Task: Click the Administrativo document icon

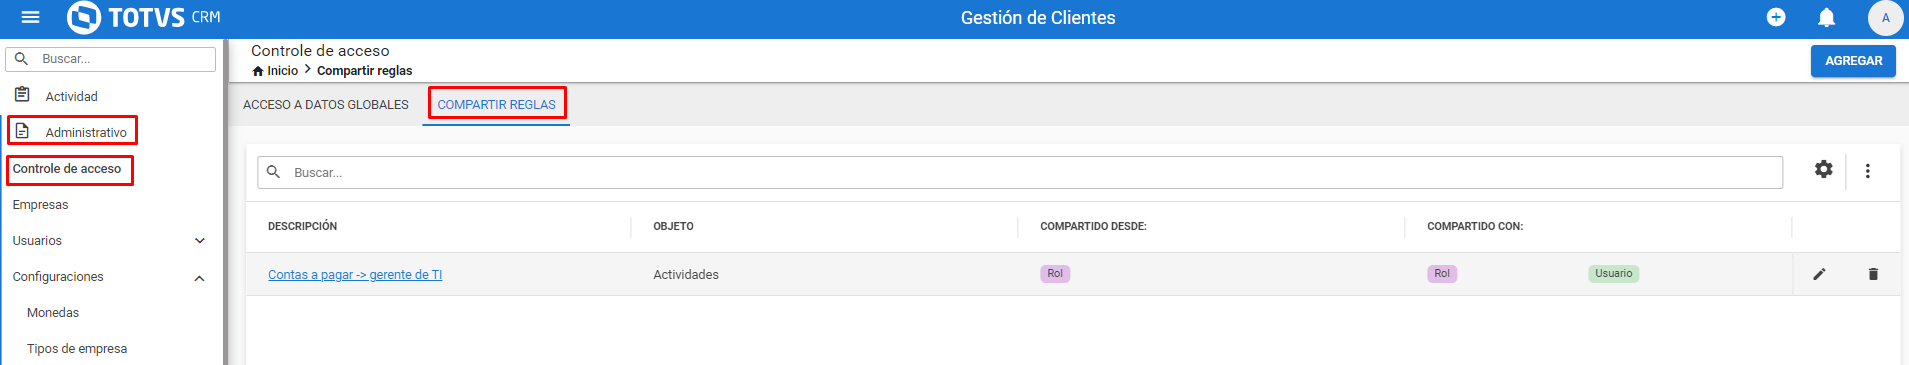Action: click(22, 131)
